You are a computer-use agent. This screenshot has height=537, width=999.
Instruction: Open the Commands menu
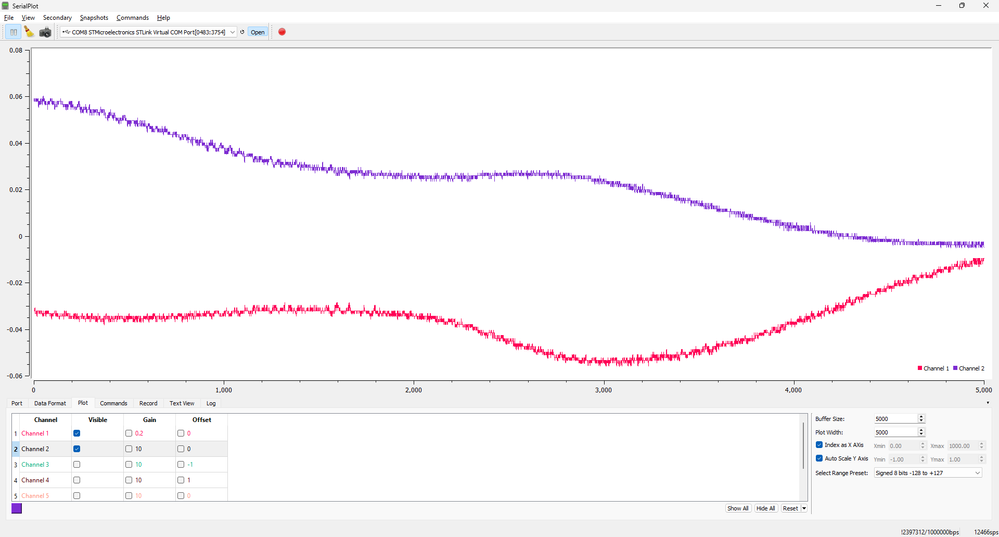coord(133,18)
